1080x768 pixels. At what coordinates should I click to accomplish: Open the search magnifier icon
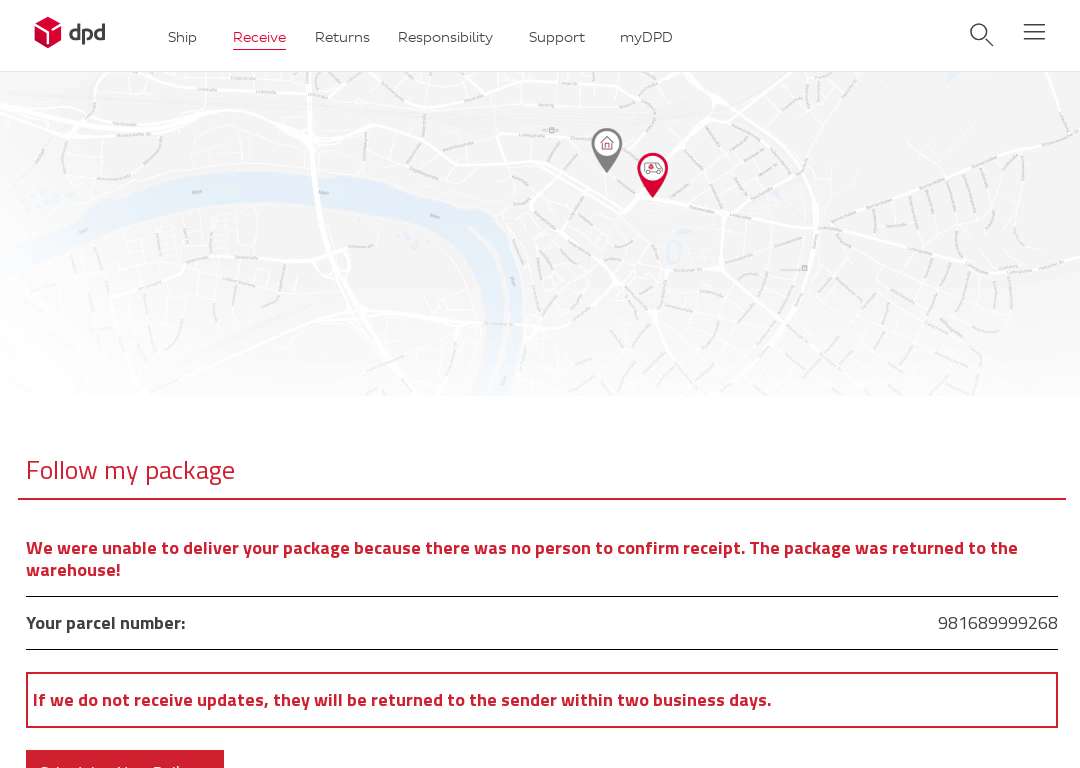(982, 34)
